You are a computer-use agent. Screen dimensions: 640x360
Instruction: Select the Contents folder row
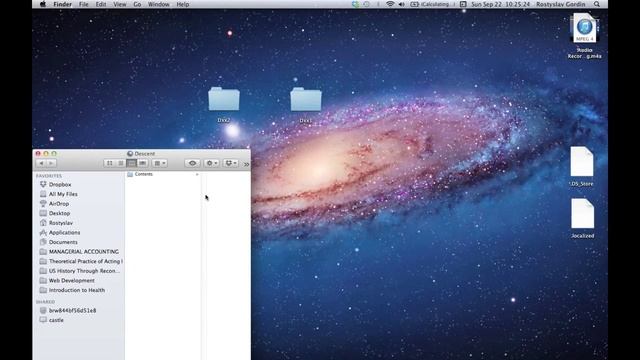pos(163,174)
